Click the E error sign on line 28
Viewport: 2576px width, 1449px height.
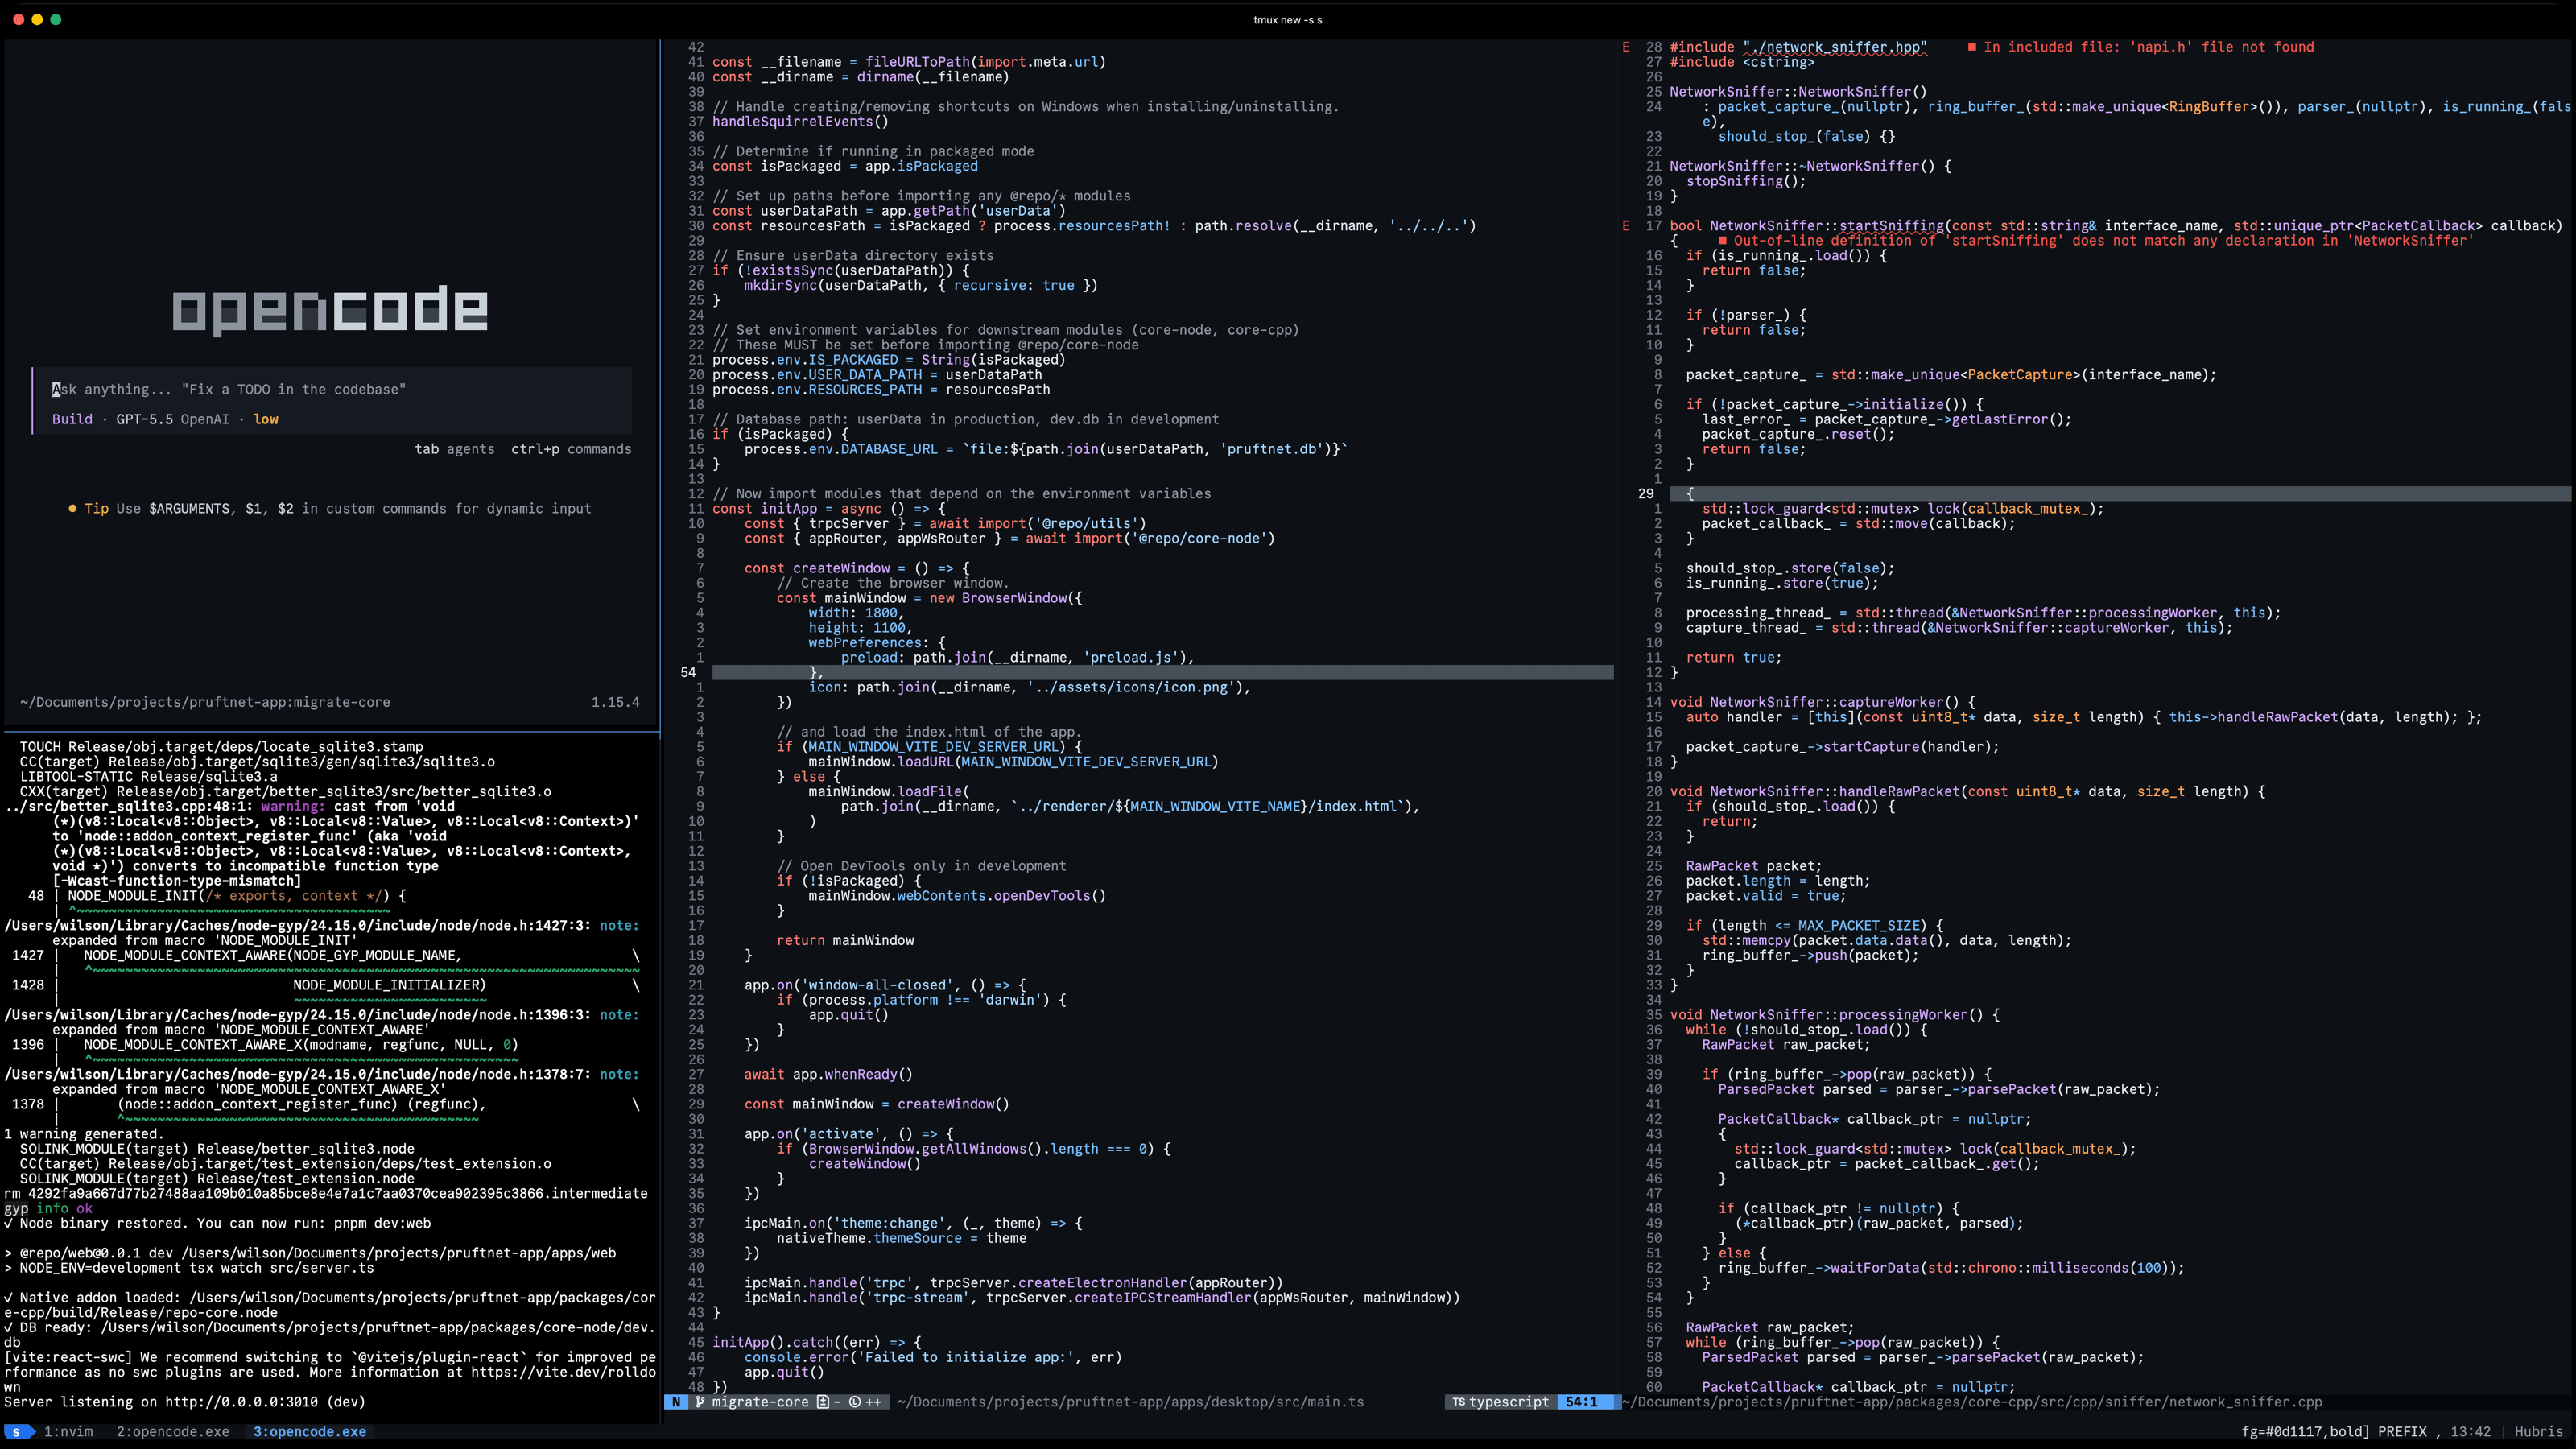tap(1626, 47)
